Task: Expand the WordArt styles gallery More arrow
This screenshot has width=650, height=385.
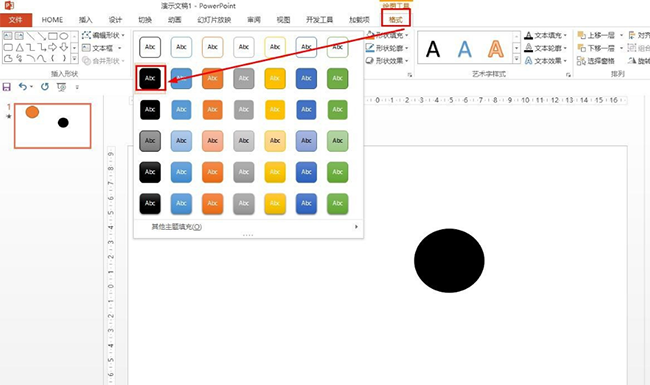Action: (x=517, y=59)
